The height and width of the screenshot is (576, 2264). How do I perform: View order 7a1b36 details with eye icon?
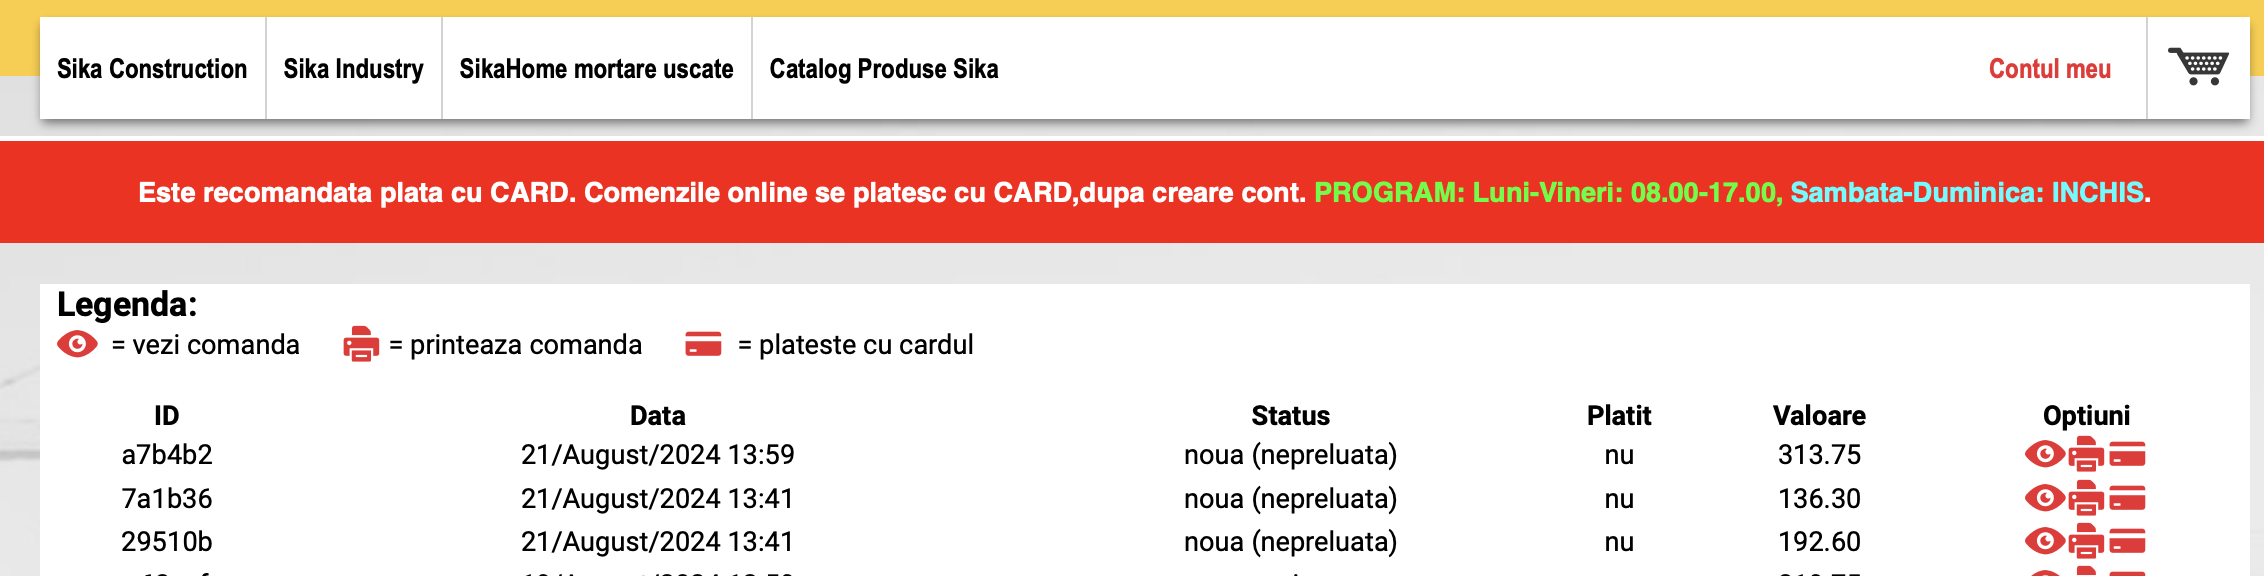(x=2044, y=498)
